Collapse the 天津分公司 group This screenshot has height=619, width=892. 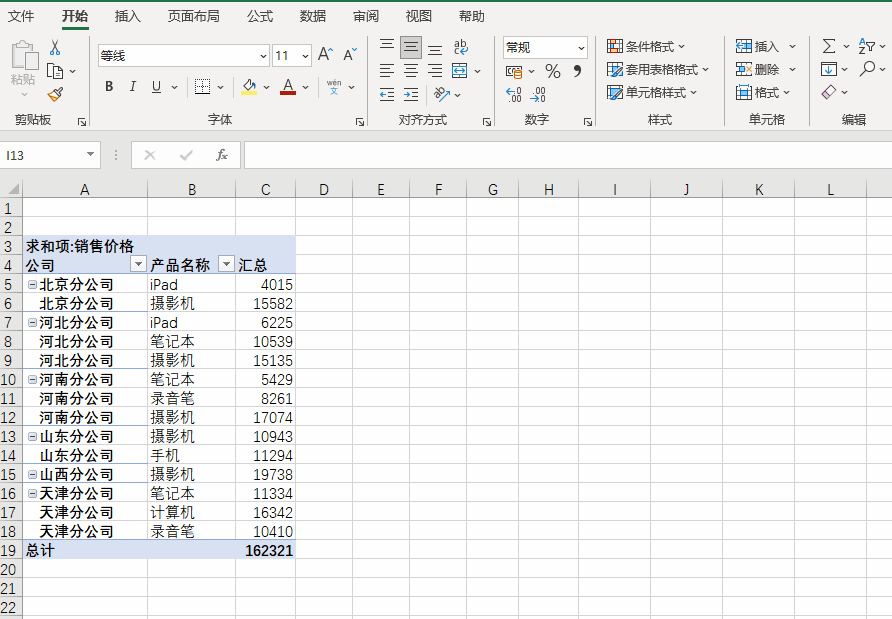click(x=32, y=493)
